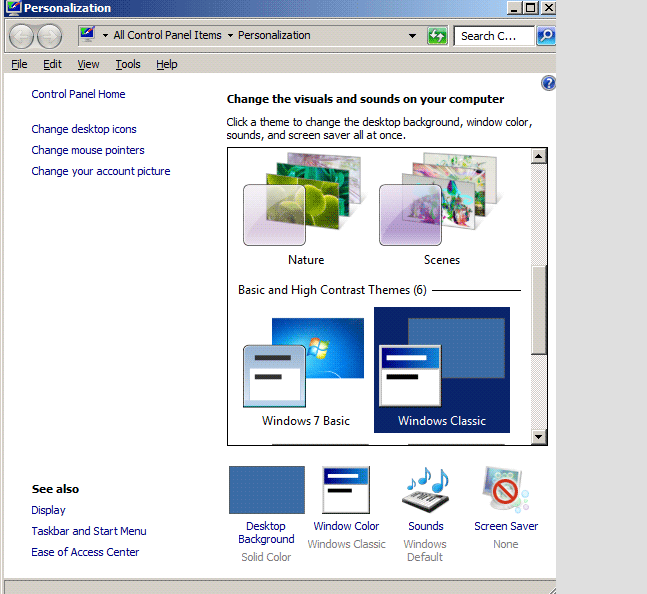The image size is (647, 594).
Task: Click the green Refresh button
Action: [x=437, y=36]
